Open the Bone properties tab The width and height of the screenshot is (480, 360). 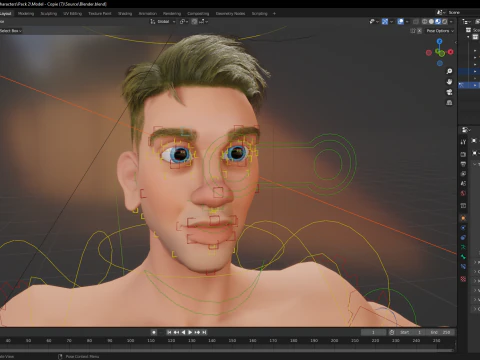pyautogui.click(x=463, y=257)
